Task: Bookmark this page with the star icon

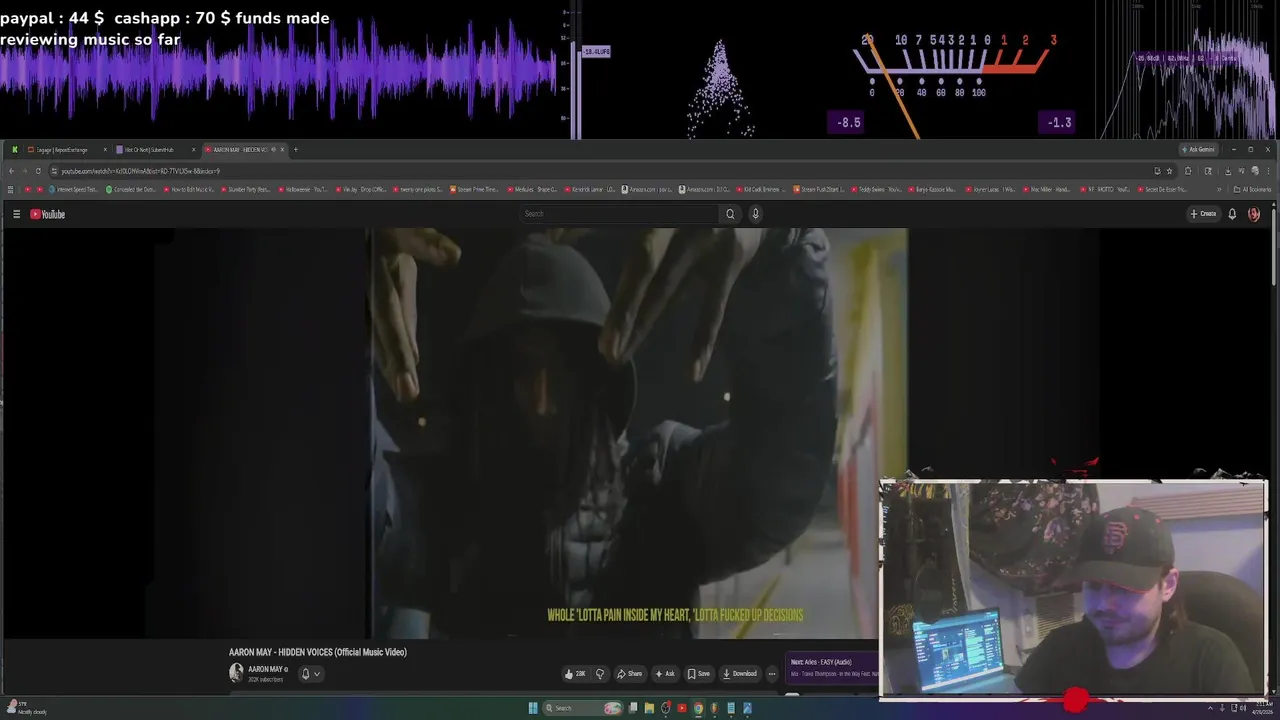Action: [x=1169, y=171]
